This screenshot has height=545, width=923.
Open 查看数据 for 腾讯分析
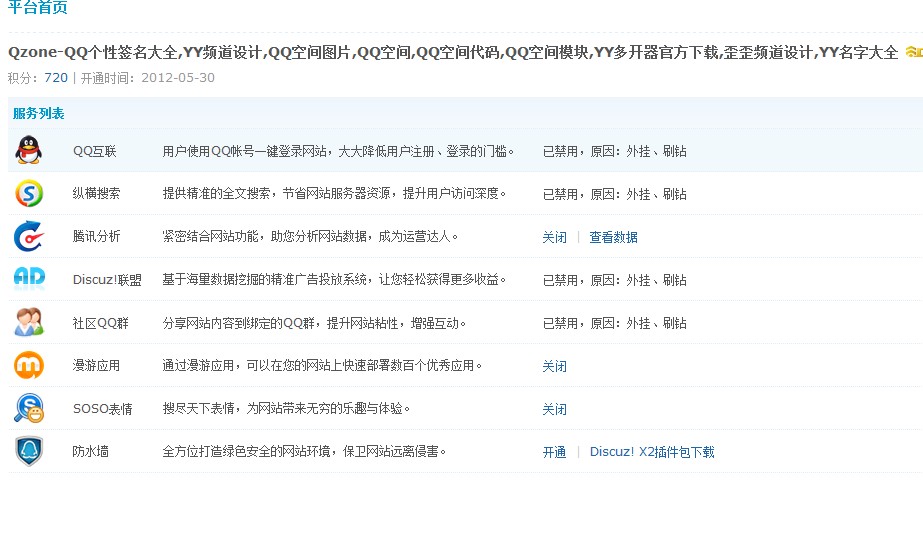click(613, 237)
